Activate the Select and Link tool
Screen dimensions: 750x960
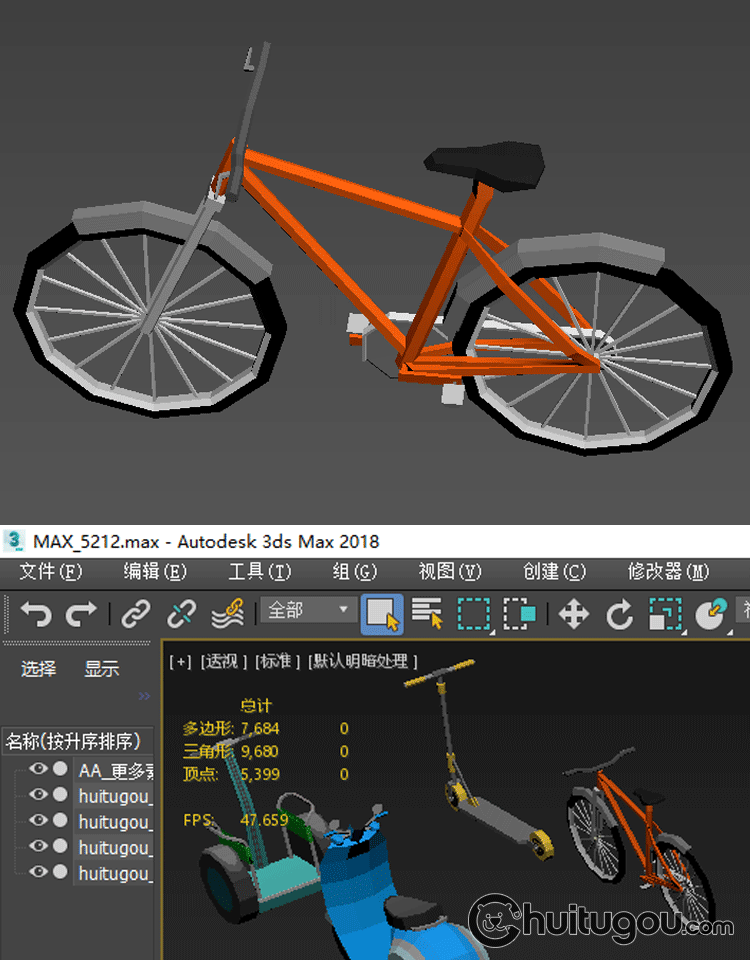[x=136, y=613]
